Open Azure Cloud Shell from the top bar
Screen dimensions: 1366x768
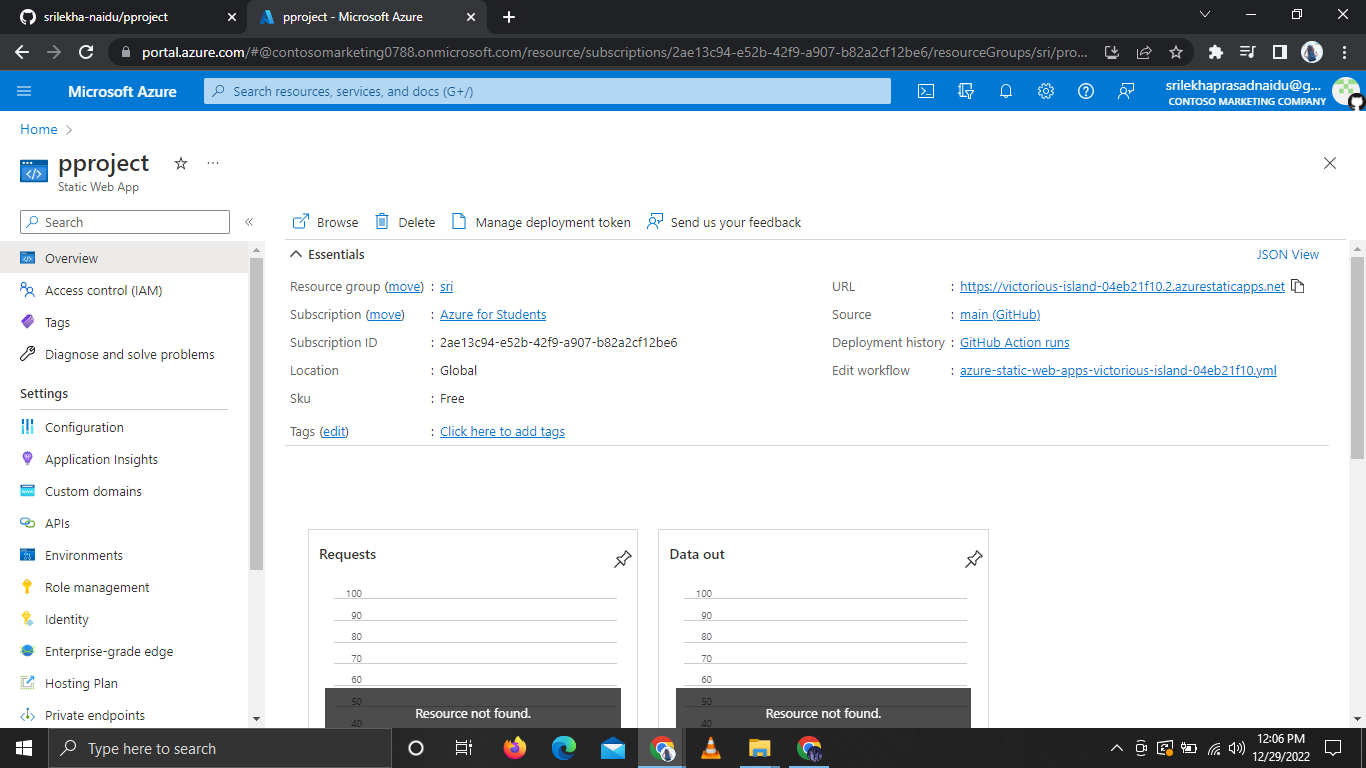click(925, 91)
